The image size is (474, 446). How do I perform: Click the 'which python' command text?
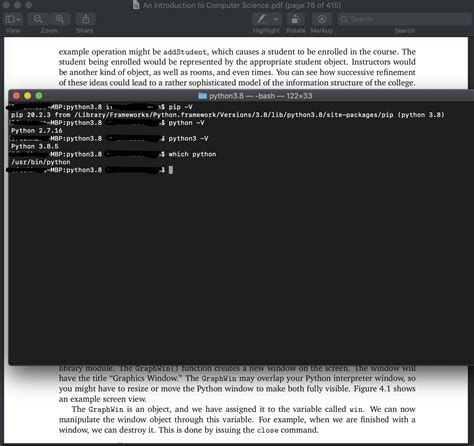(192, 154)
